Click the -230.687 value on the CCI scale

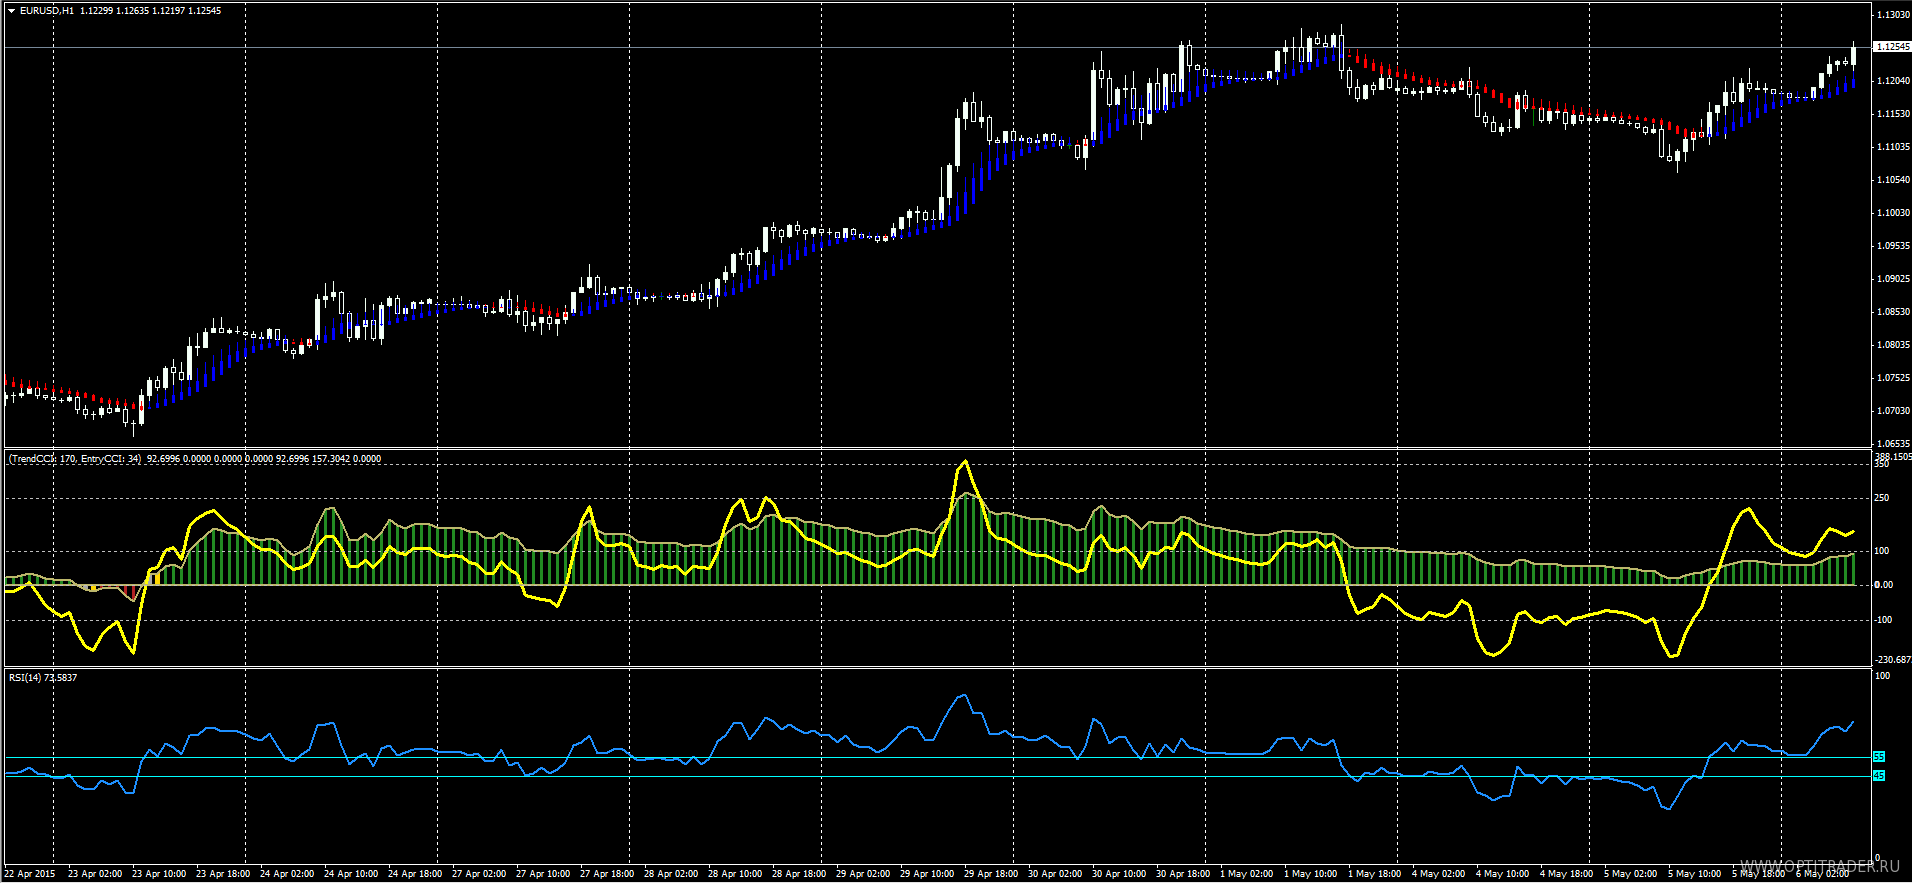(1892, 660)
